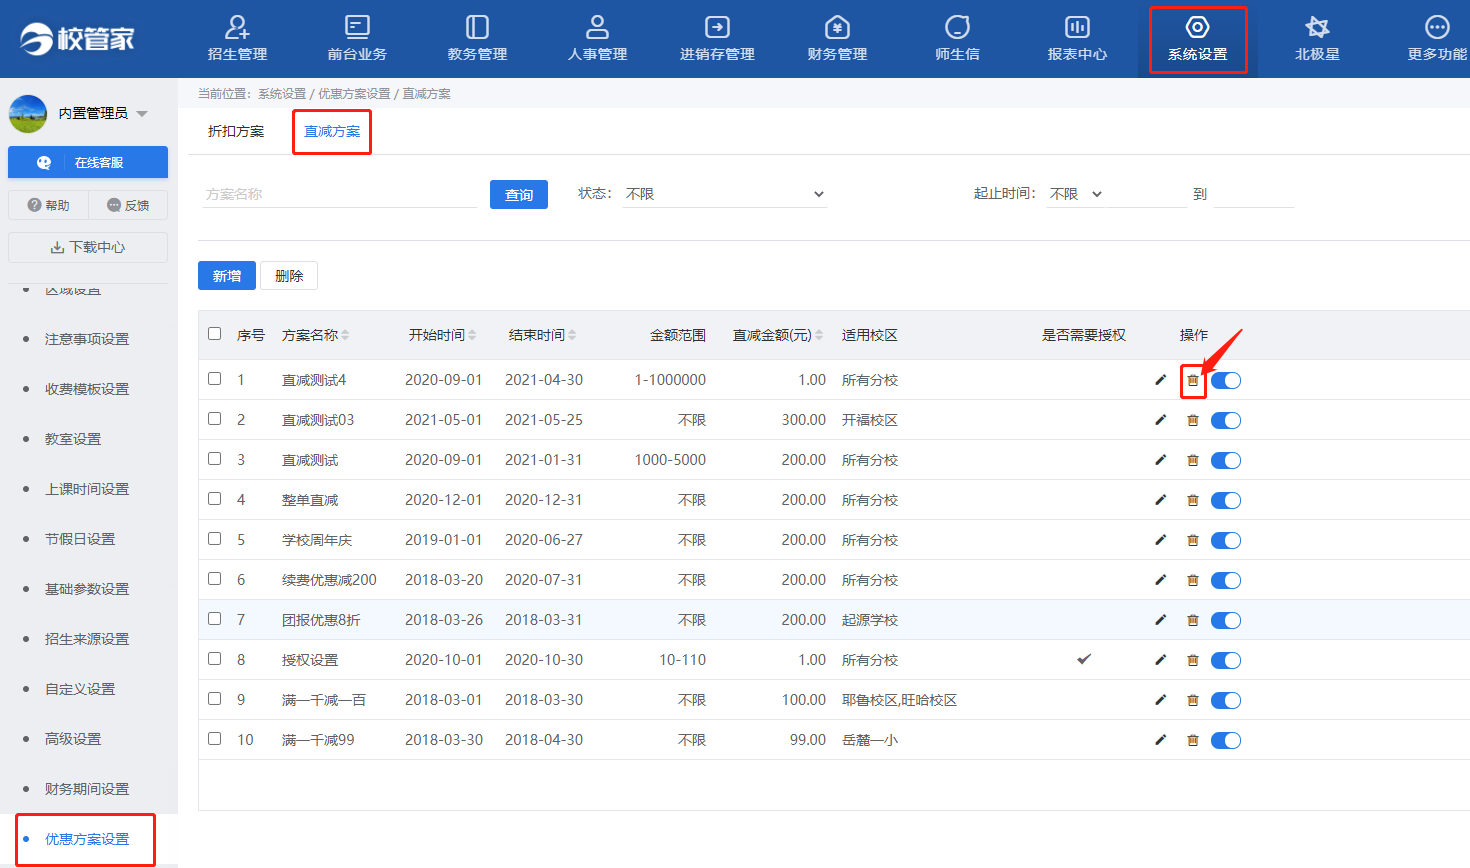The height and width of the screenshot is (868, 1470).
Task: Check the row 1 直减测试4 checkbox
Action: pyautogui.click(x=214, y=379)
